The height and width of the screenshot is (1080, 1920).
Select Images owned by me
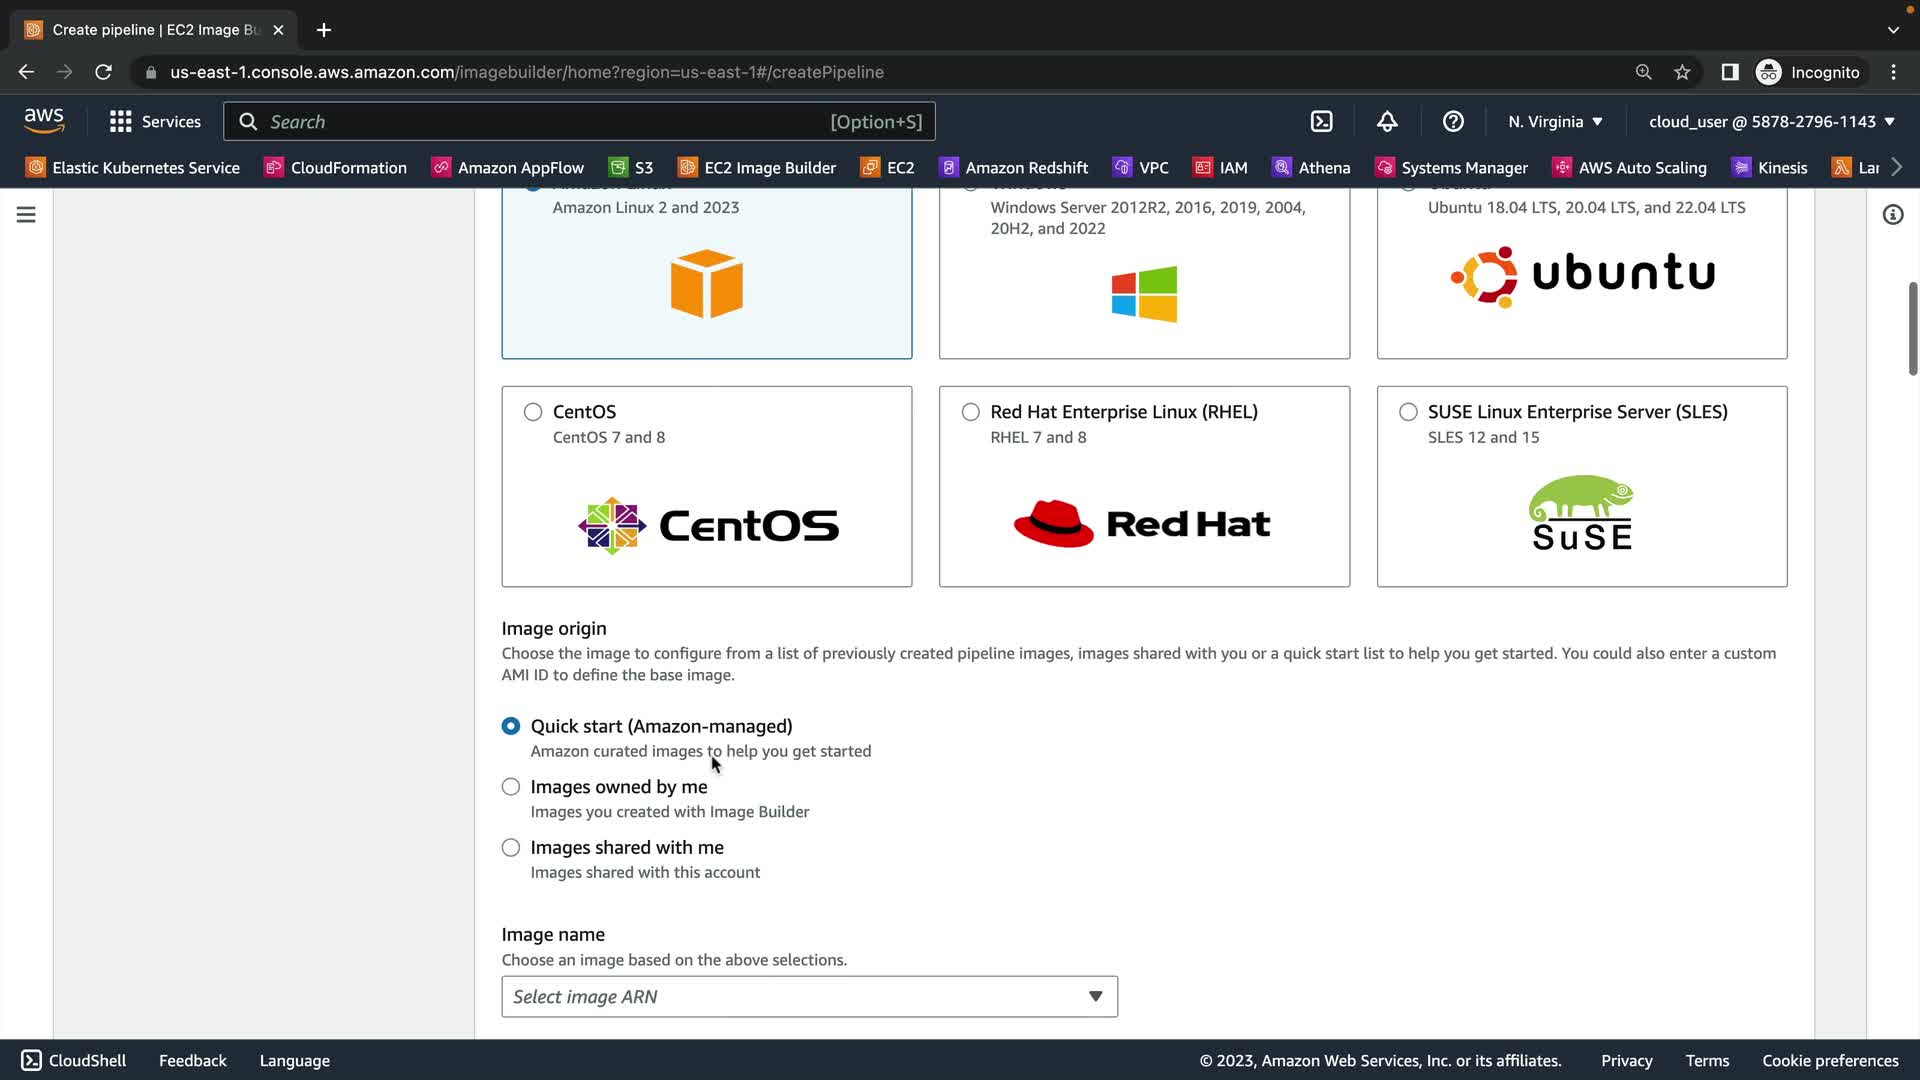[511, 787]
